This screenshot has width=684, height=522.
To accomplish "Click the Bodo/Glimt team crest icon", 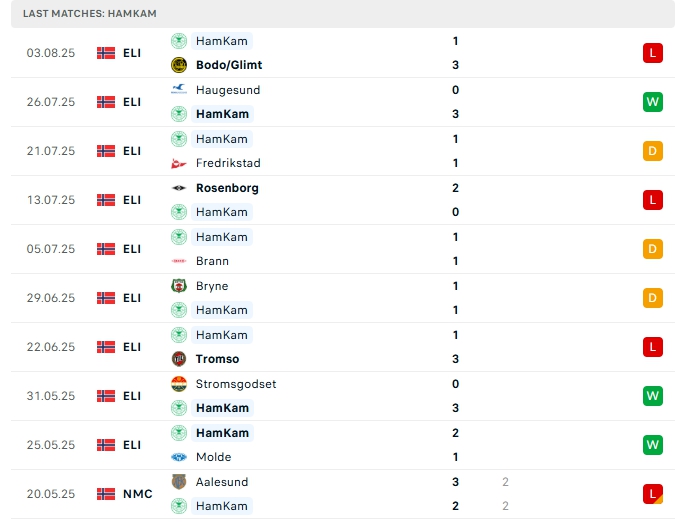I will coord(179,65).
